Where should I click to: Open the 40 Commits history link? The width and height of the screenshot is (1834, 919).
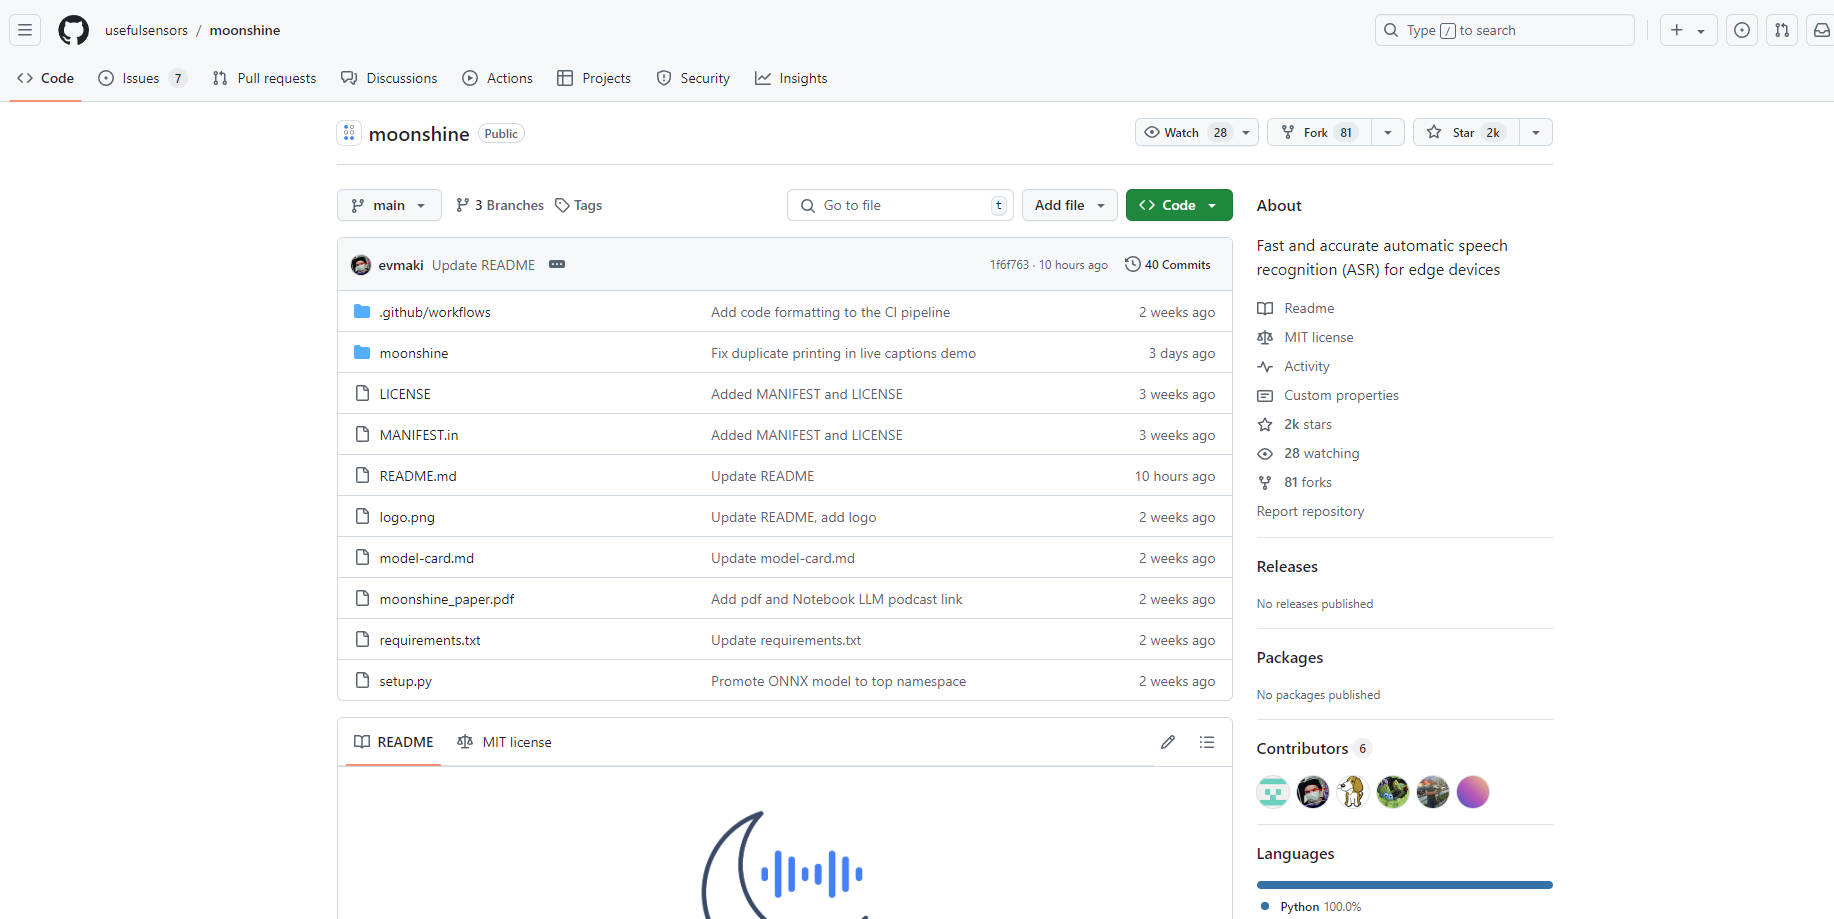point(1168,265)
